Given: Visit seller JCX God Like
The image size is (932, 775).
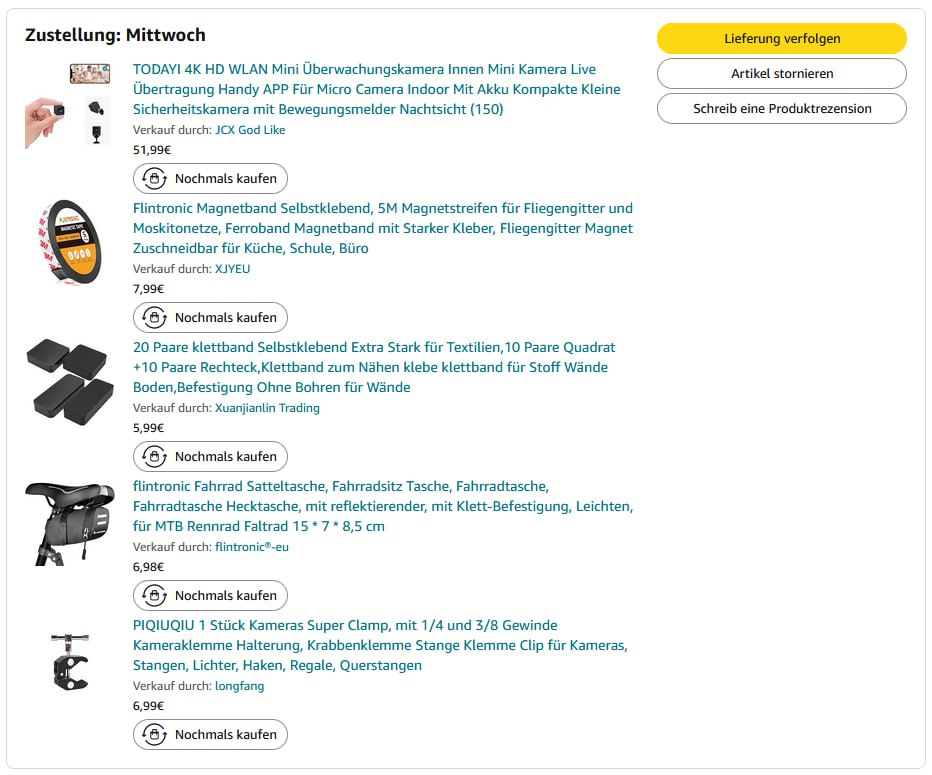Looking at the screenshot, I should point(250,130).
